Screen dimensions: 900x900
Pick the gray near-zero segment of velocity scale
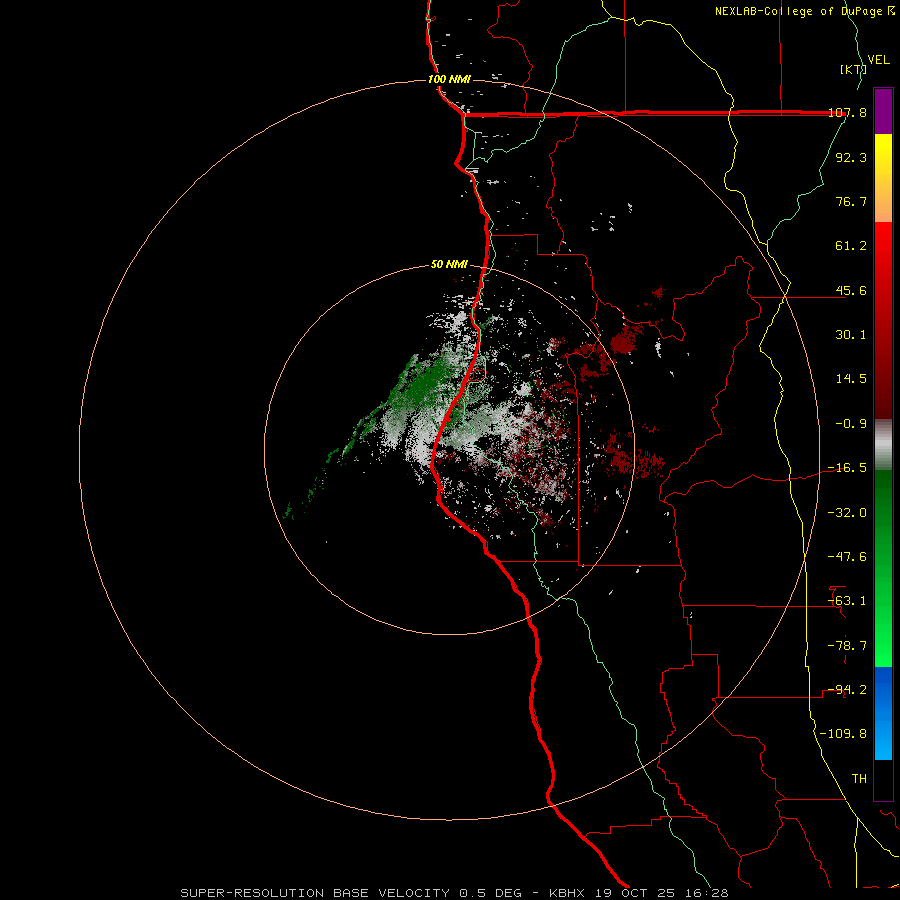pyautogui.click(x=883, y=442)
